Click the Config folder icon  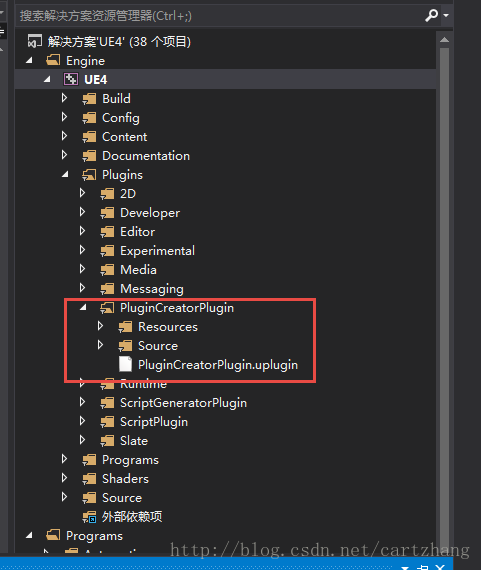pyautogui.click(x=89, y=117)
